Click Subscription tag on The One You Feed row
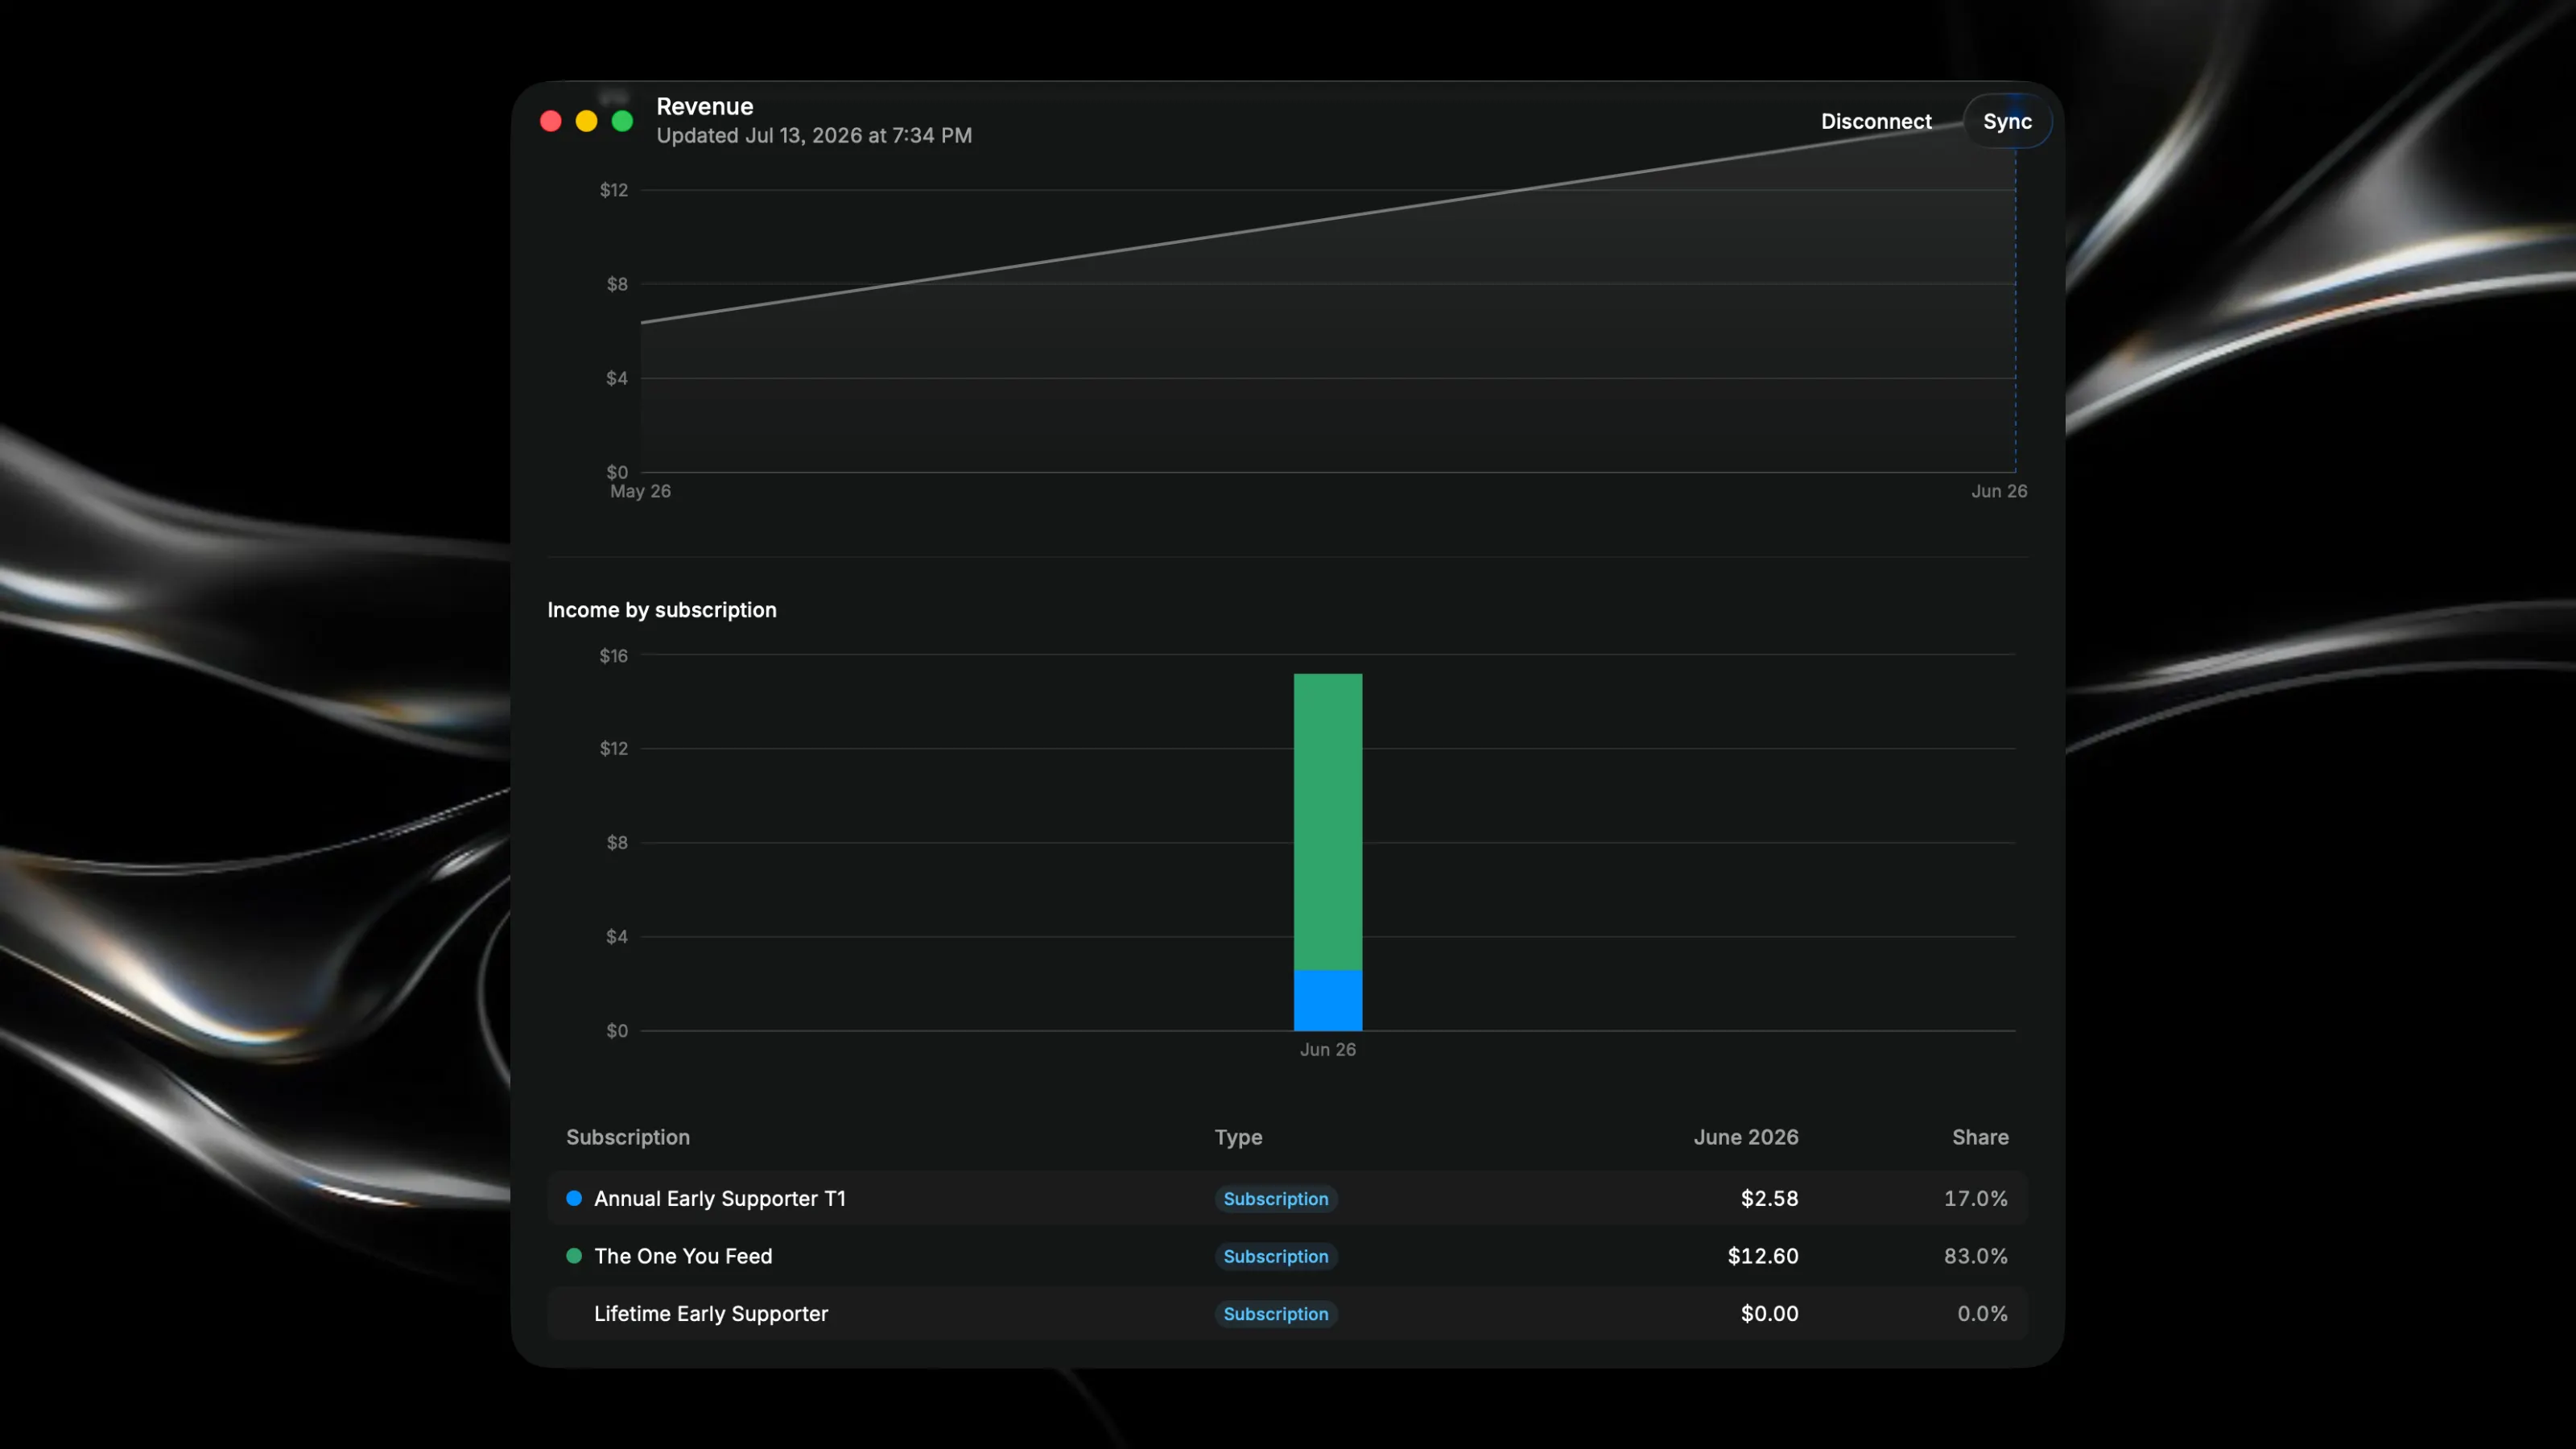Image resolution: width=2576 pixels, height=1449 pixels. click(1276, 1256)
